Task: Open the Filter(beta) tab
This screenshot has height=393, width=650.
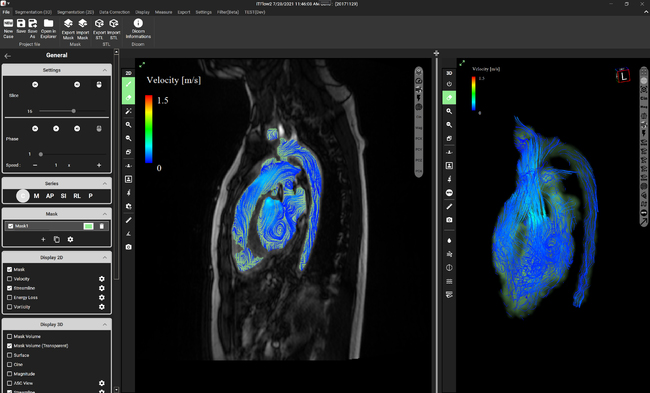Action: [228, 12]
